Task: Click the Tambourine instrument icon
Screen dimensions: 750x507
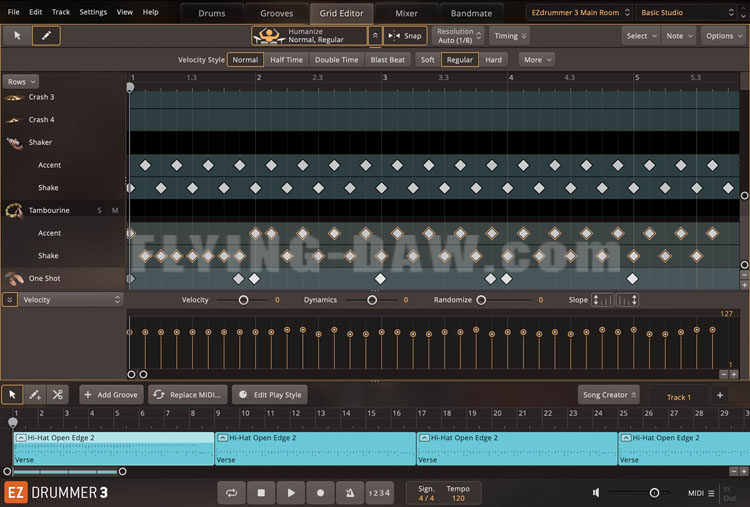Action: pos(14,210)
